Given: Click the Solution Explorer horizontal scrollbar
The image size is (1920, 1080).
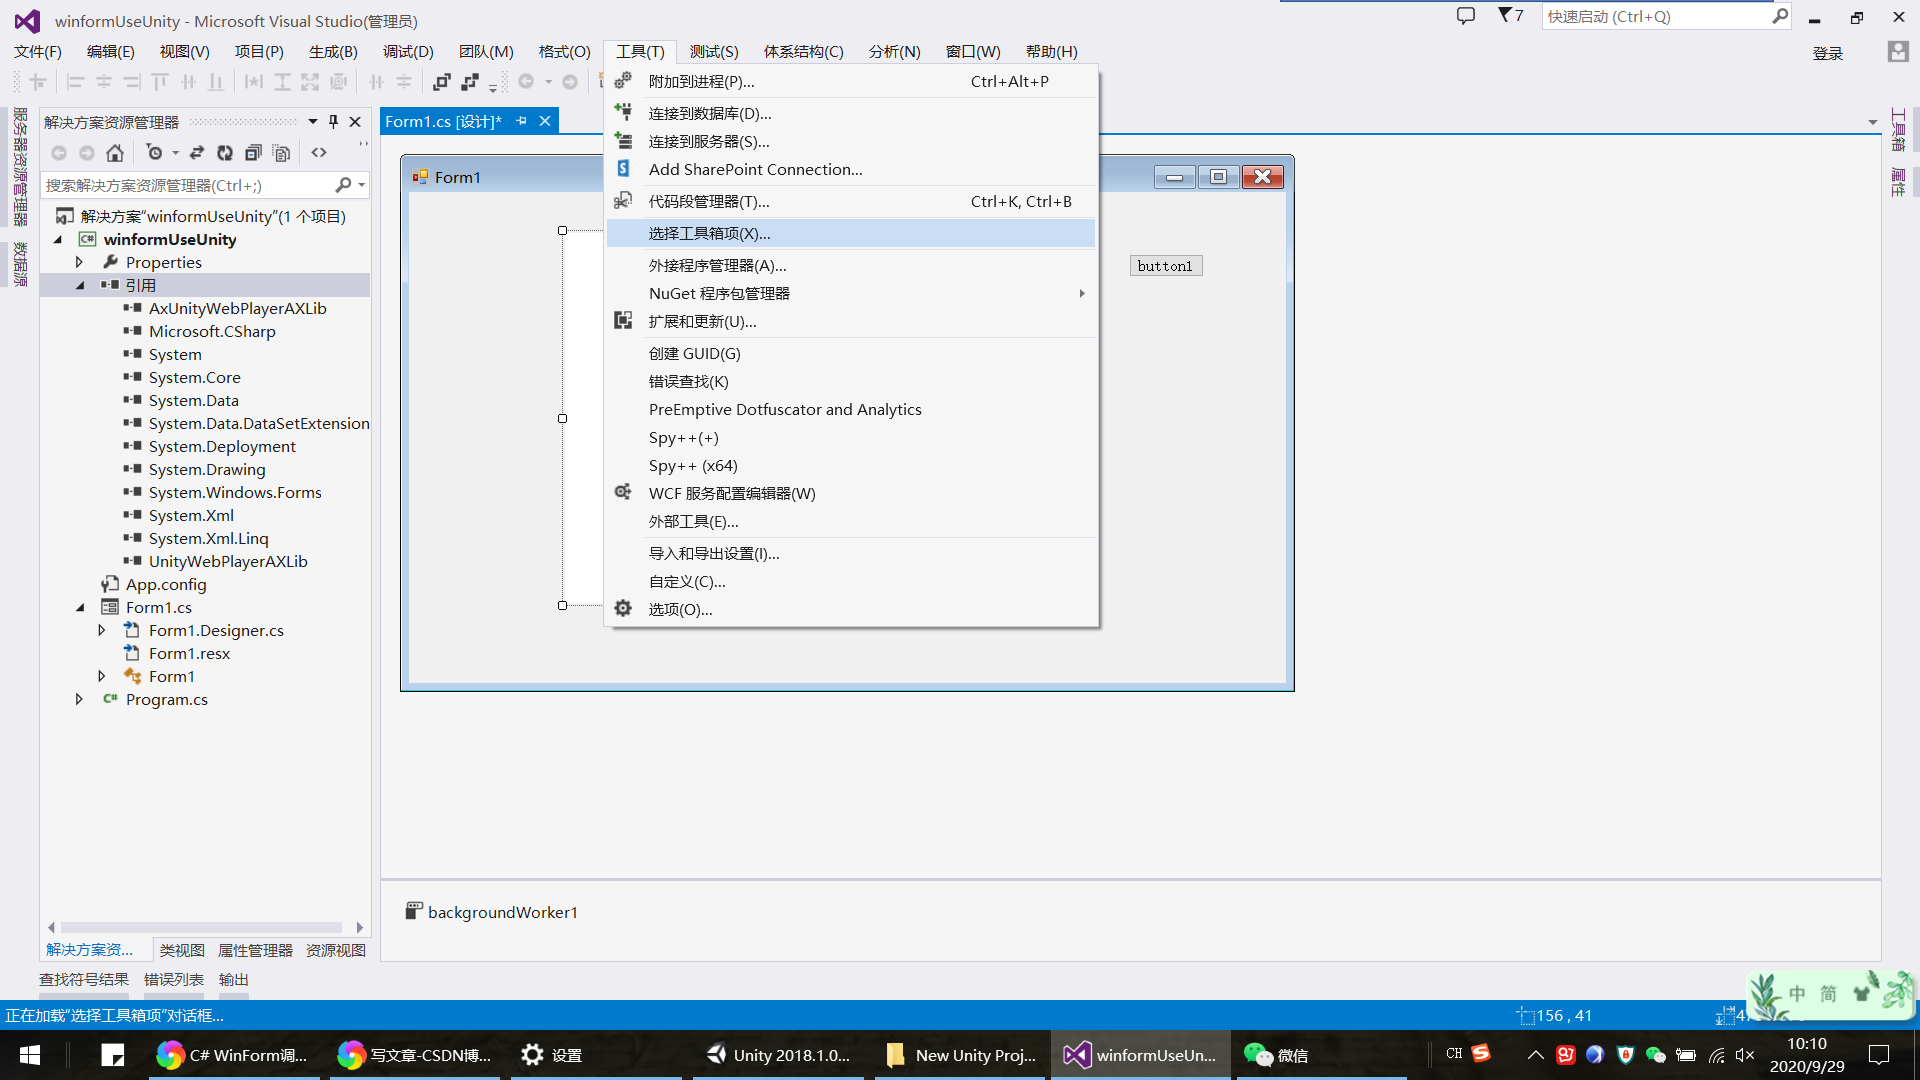Looking at the screenshot, I should click(200, 928).
